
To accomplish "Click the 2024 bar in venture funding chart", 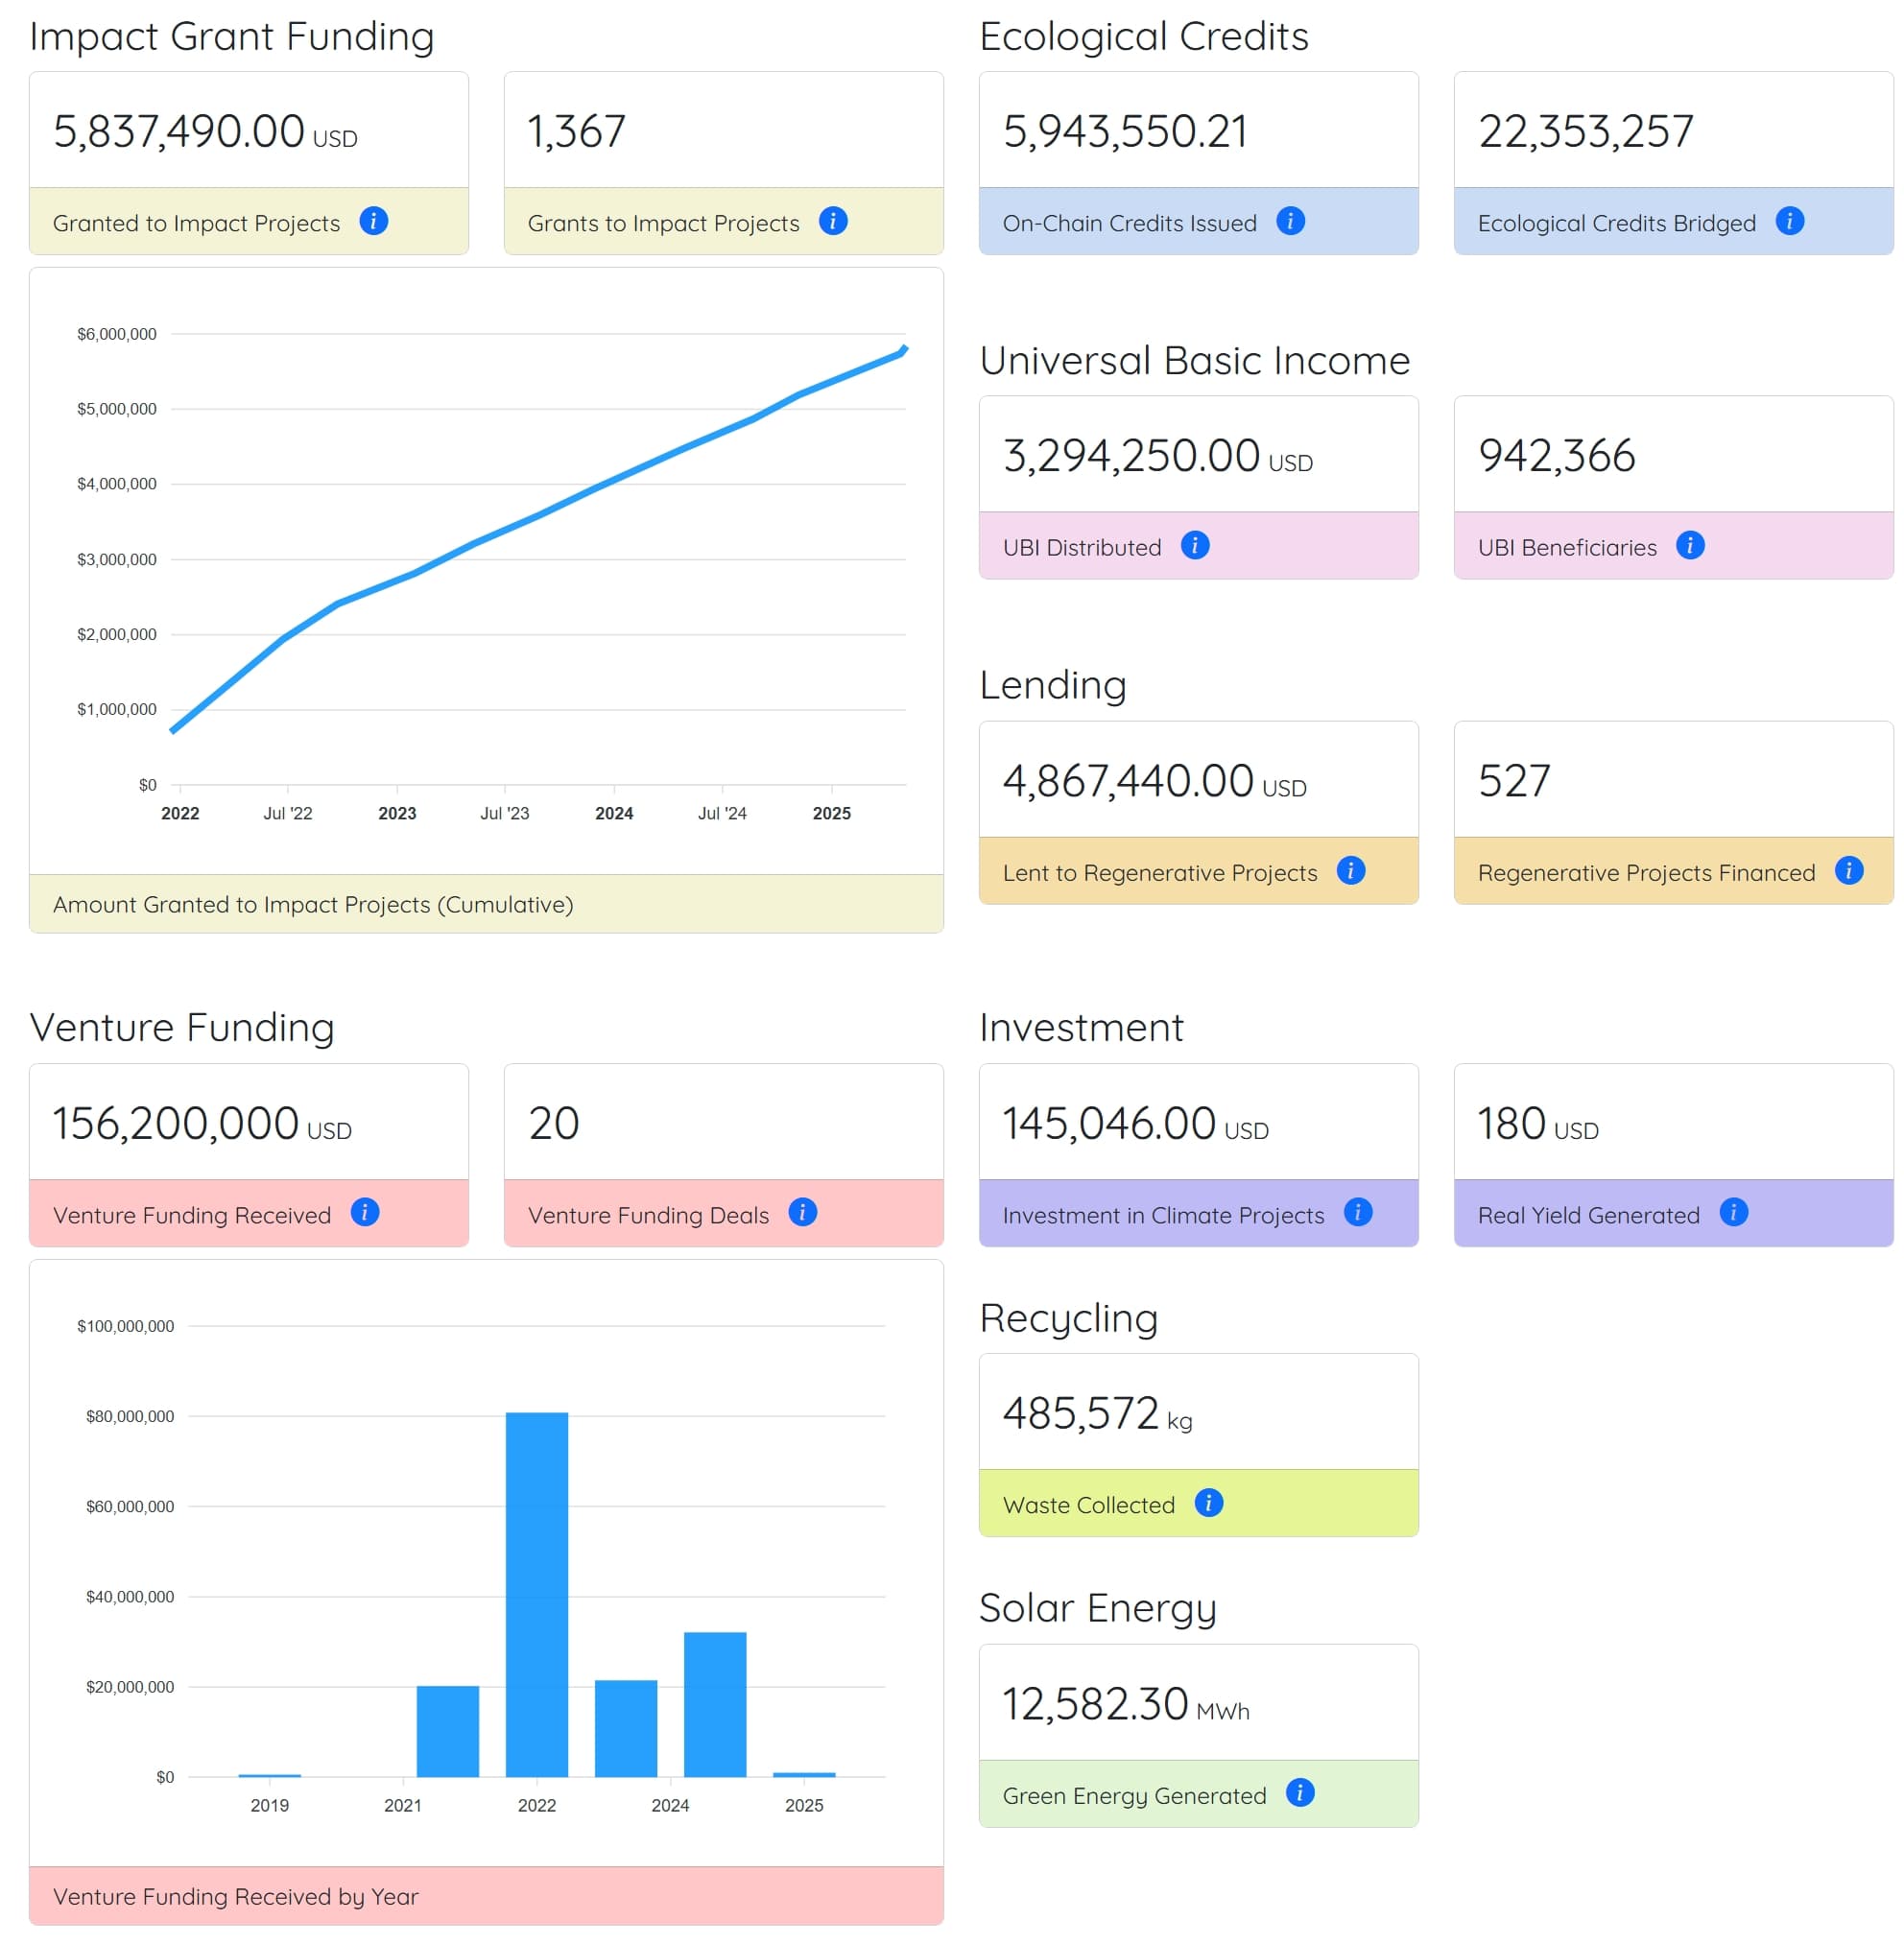I will (x=715, y=1704).
